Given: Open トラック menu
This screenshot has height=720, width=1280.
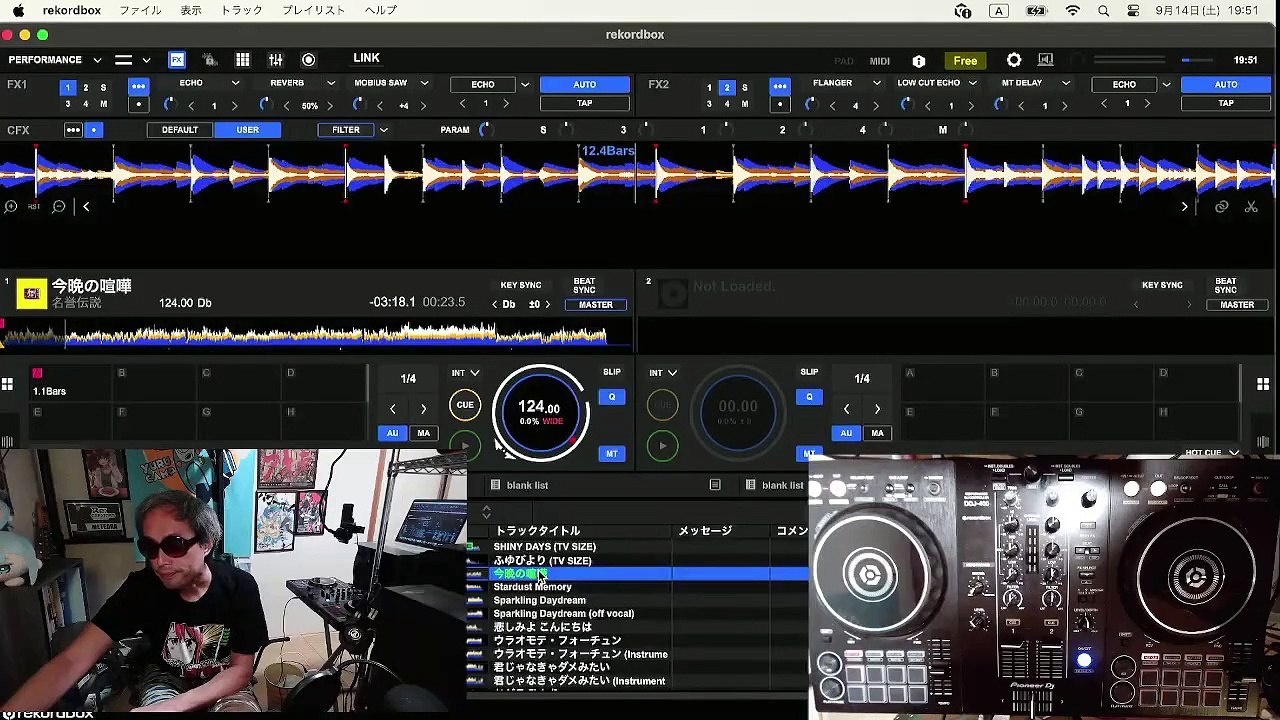Looking at the screenshot, I should coord(240,11).
